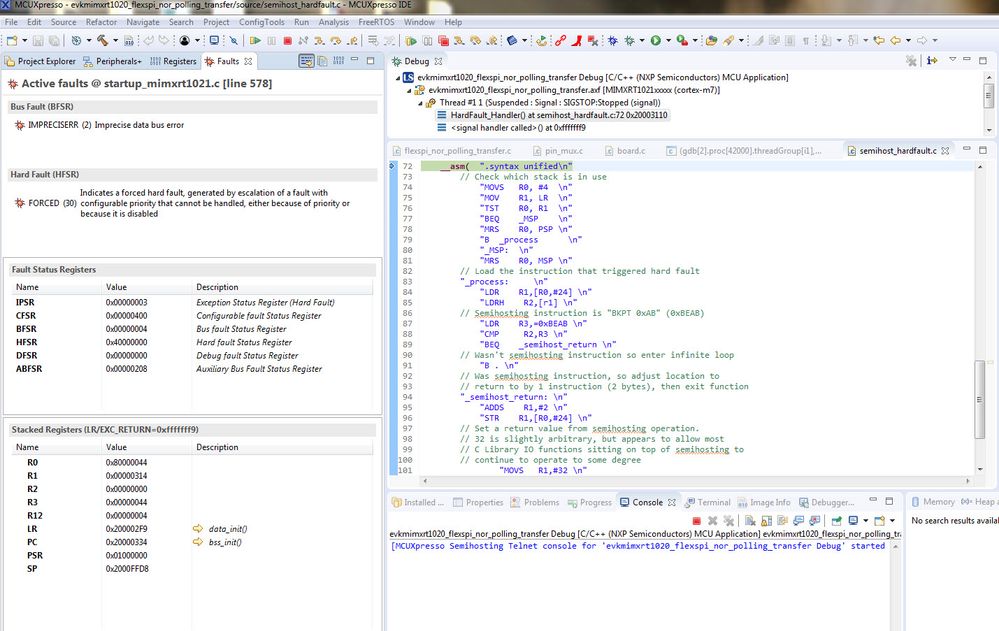Select the Build hammer icon
999x631 pixels.
[103, 39]
